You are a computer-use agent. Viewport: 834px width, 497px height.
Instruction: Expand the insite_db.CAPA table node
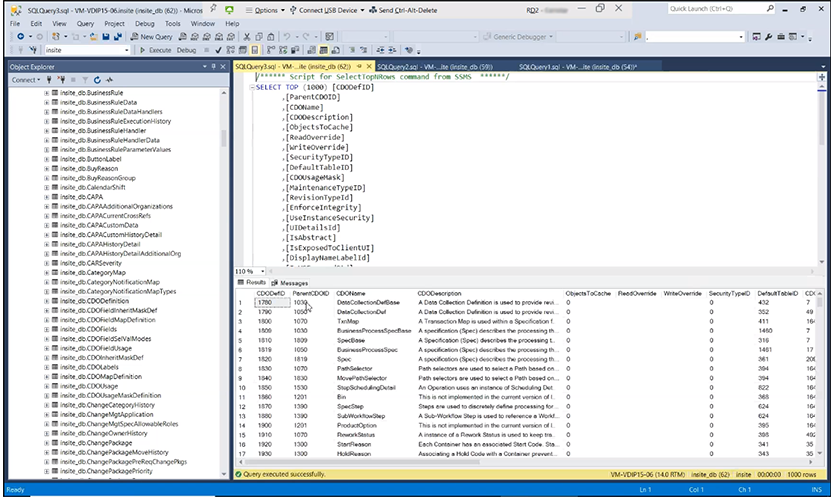(46, 196)
